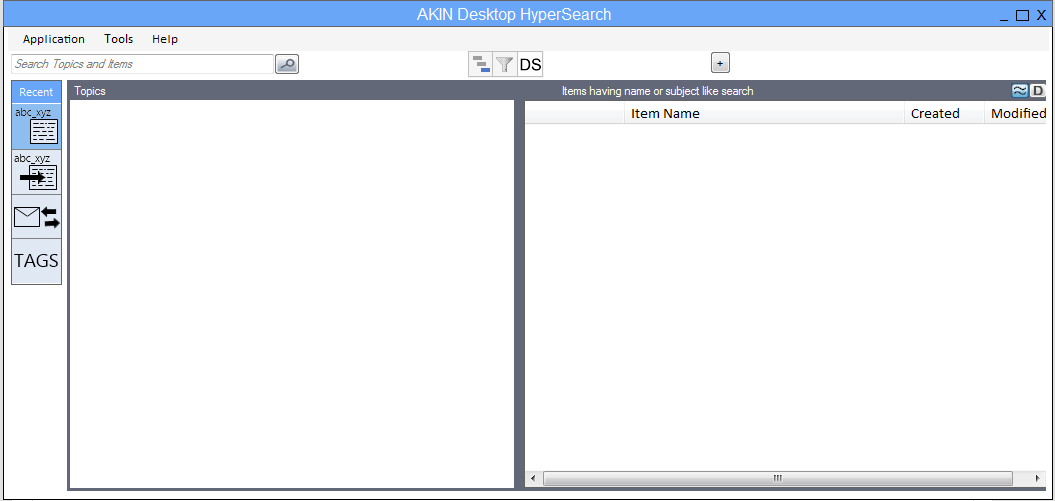This screenshot has width=1055, height=501.
Task: Open the Application menu
Action: 54,39
